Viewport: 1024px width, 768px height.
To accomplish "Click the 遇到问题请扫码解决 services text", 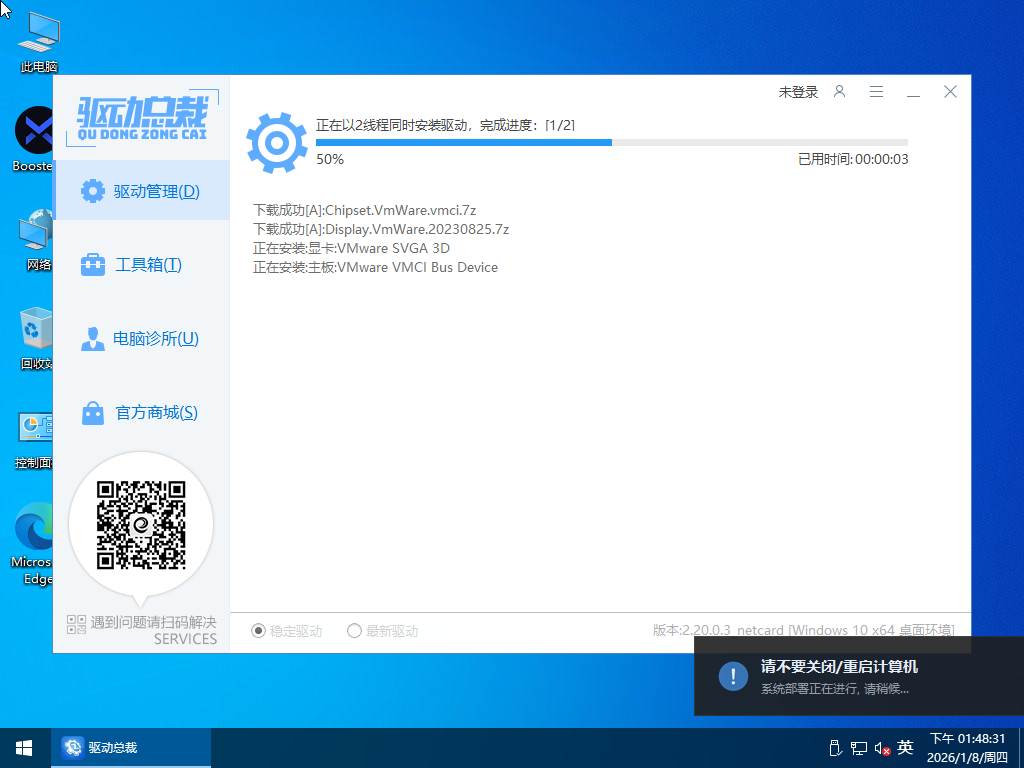I will click(152, 623).
